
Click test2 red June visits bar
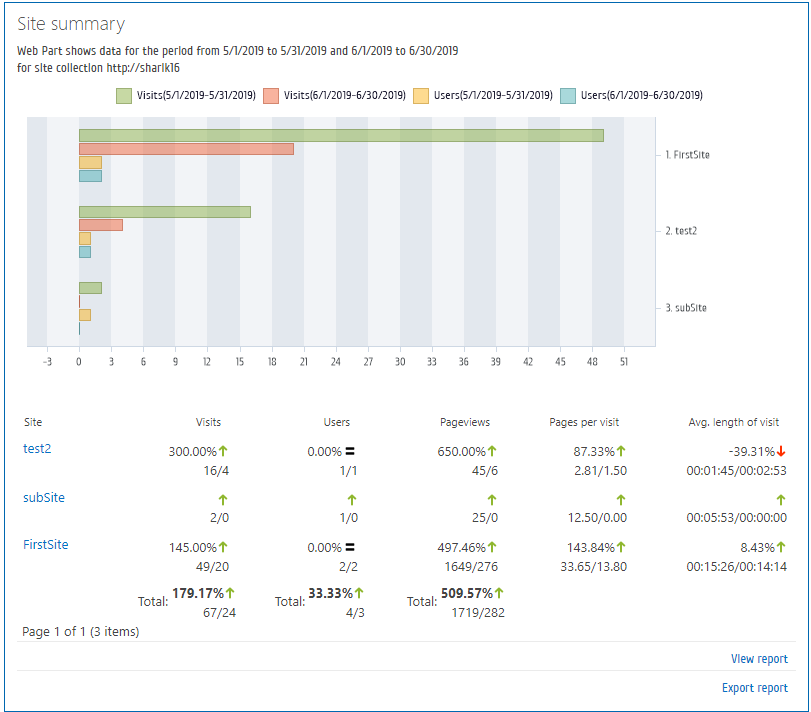point(101,225)
